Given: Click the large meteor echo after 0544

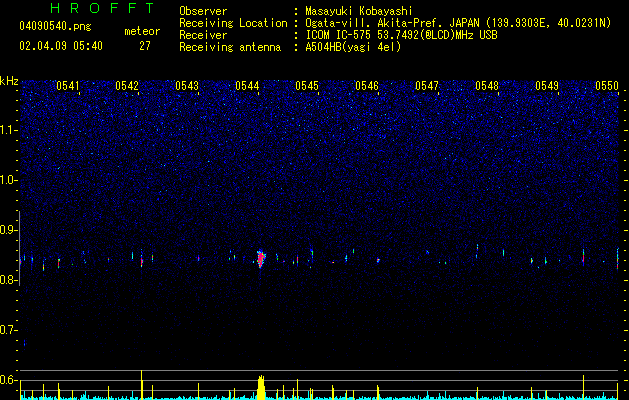Looking at the screenshot, I should tap(261, 259).
